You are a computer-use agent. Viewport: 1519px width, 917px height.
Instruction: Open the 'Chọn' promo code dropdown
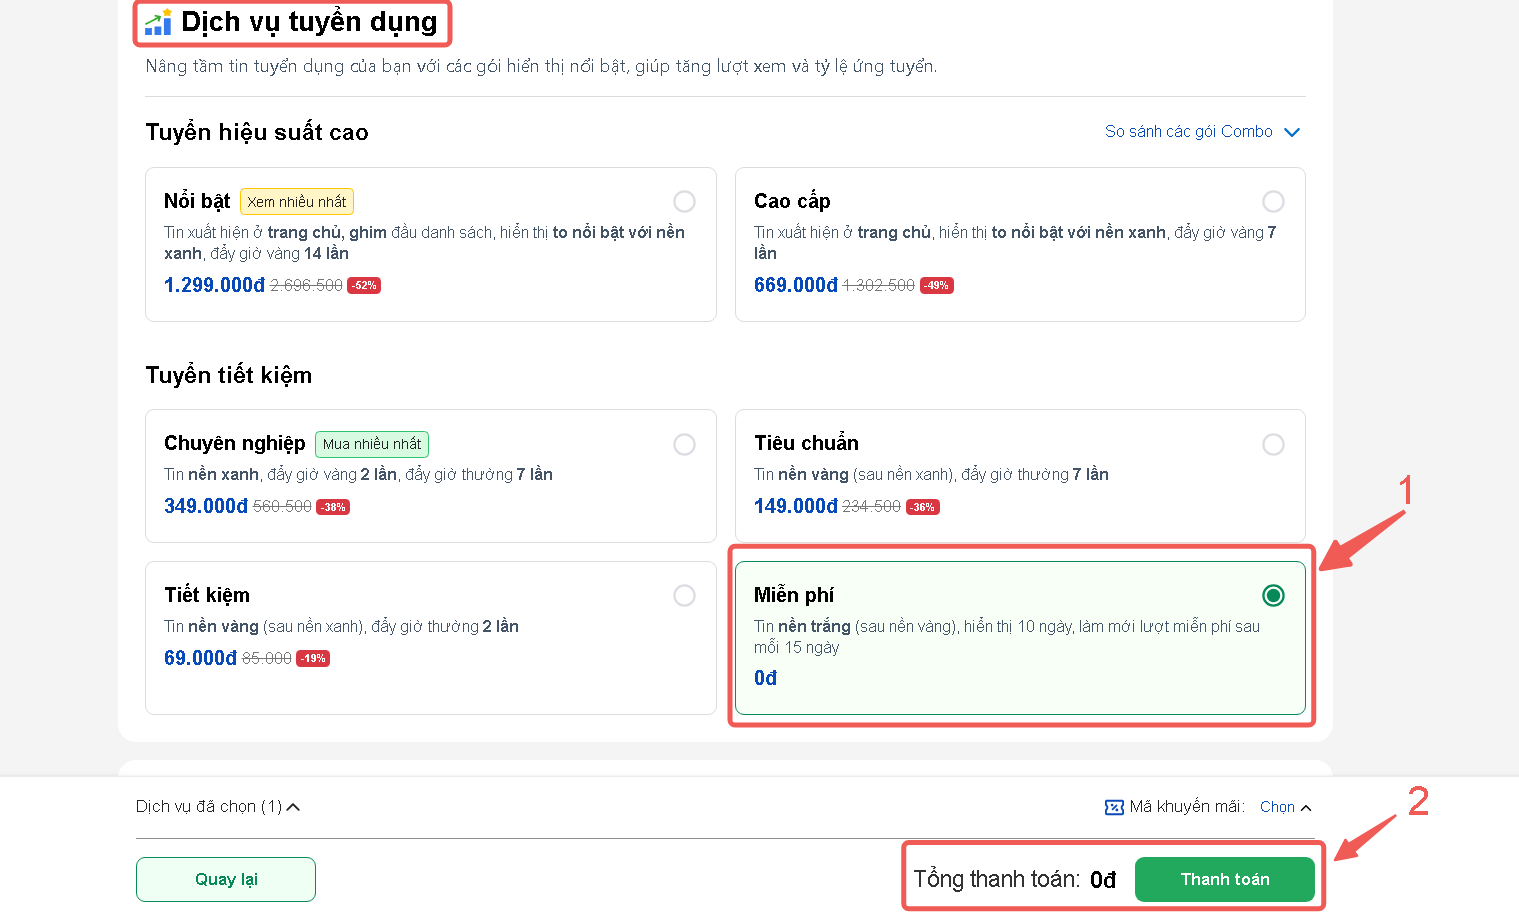[x=1285, y=807]
